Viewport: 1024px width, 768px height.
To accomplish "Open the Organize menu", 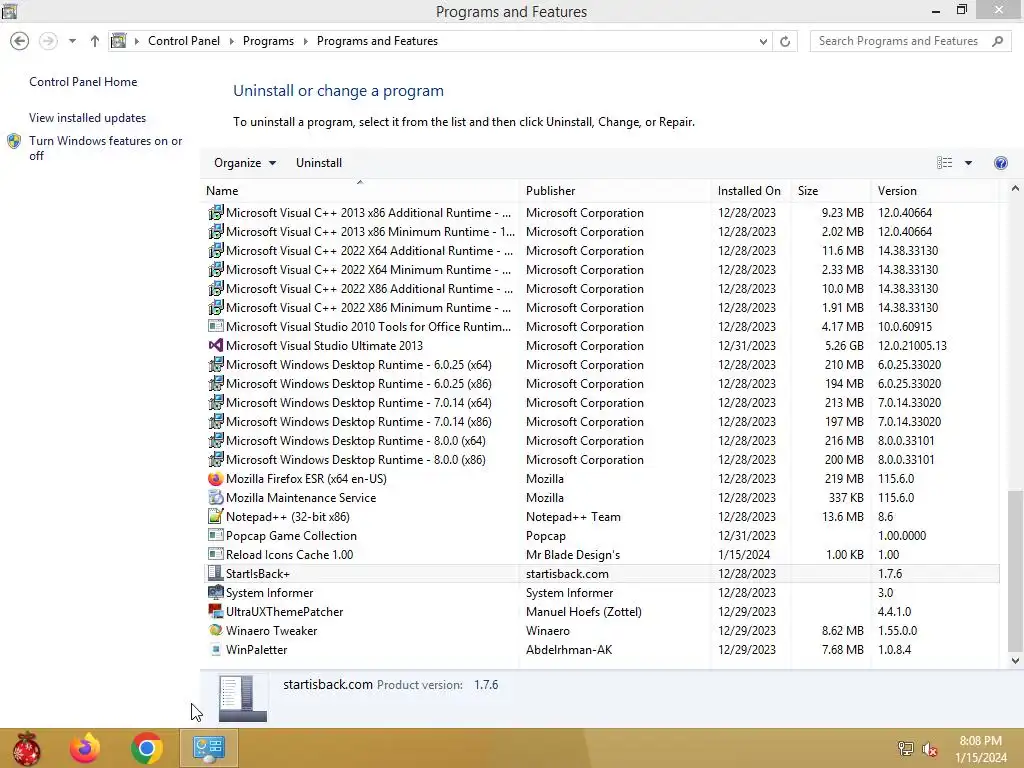I will pos(245,163).
